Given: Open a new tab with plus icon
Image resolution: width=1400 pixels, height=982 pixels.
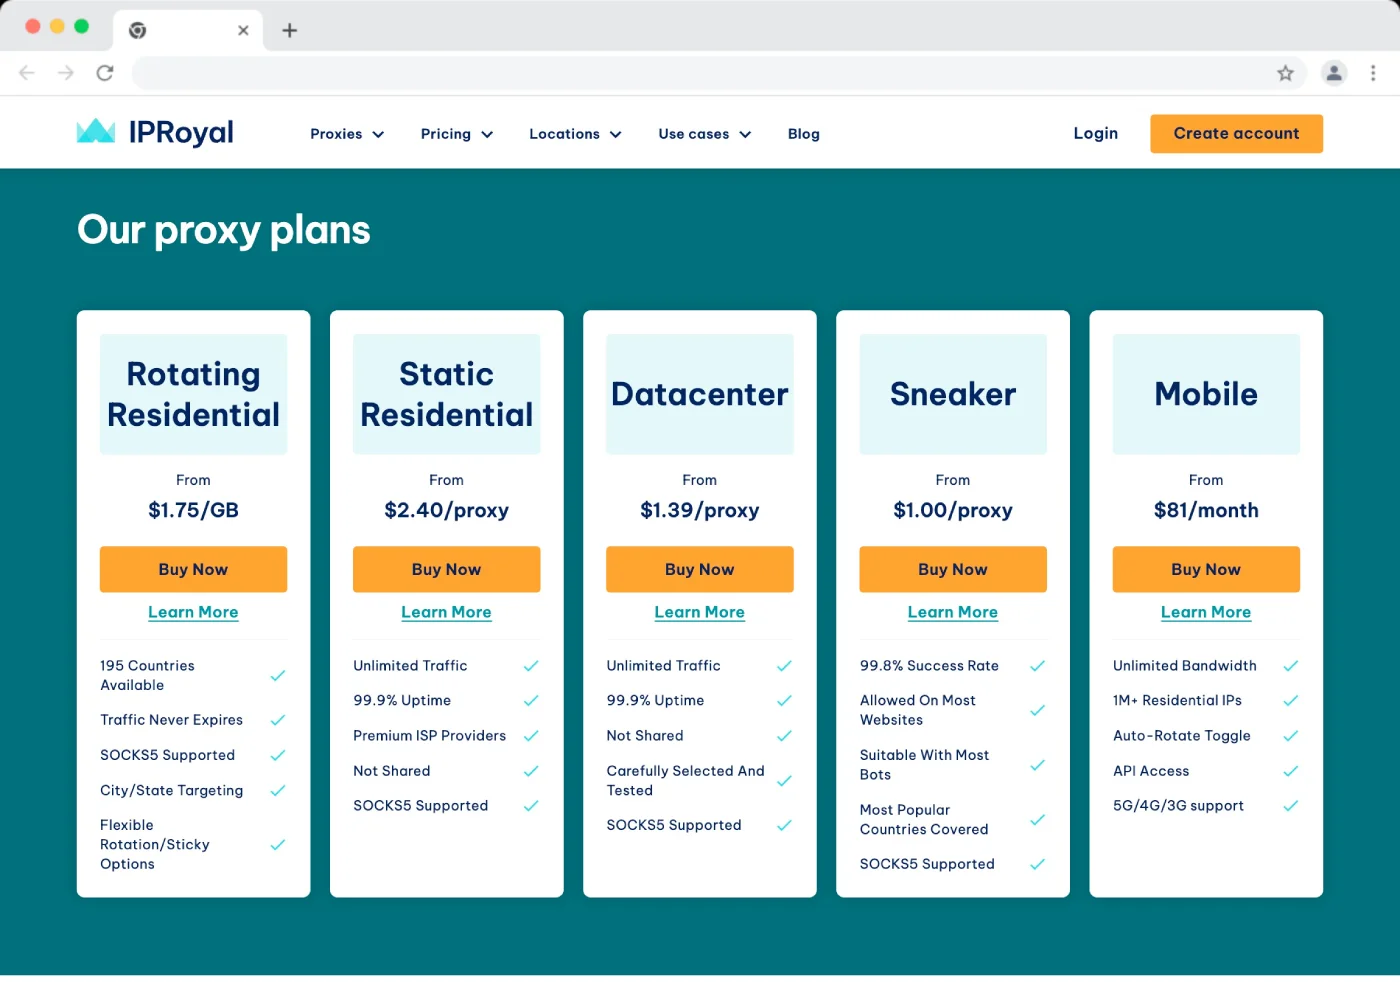Looking at the screenshot, I should [290, 30].
